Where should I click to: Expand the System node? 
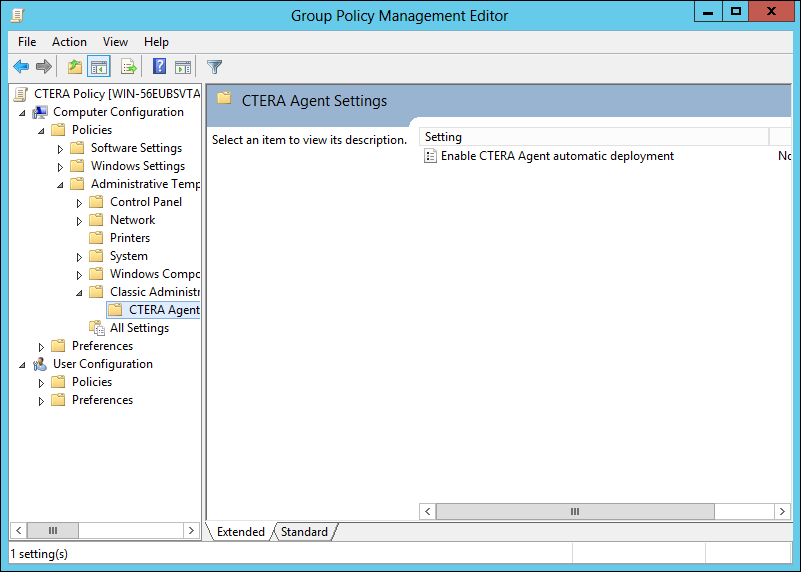[x=79, y=257]
